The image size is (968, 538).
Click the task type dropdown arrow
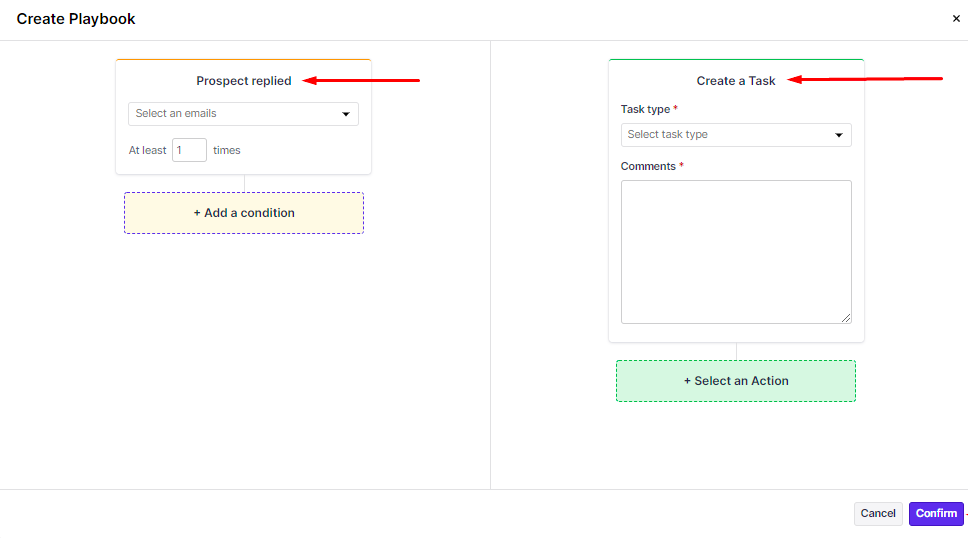(839, 135)
